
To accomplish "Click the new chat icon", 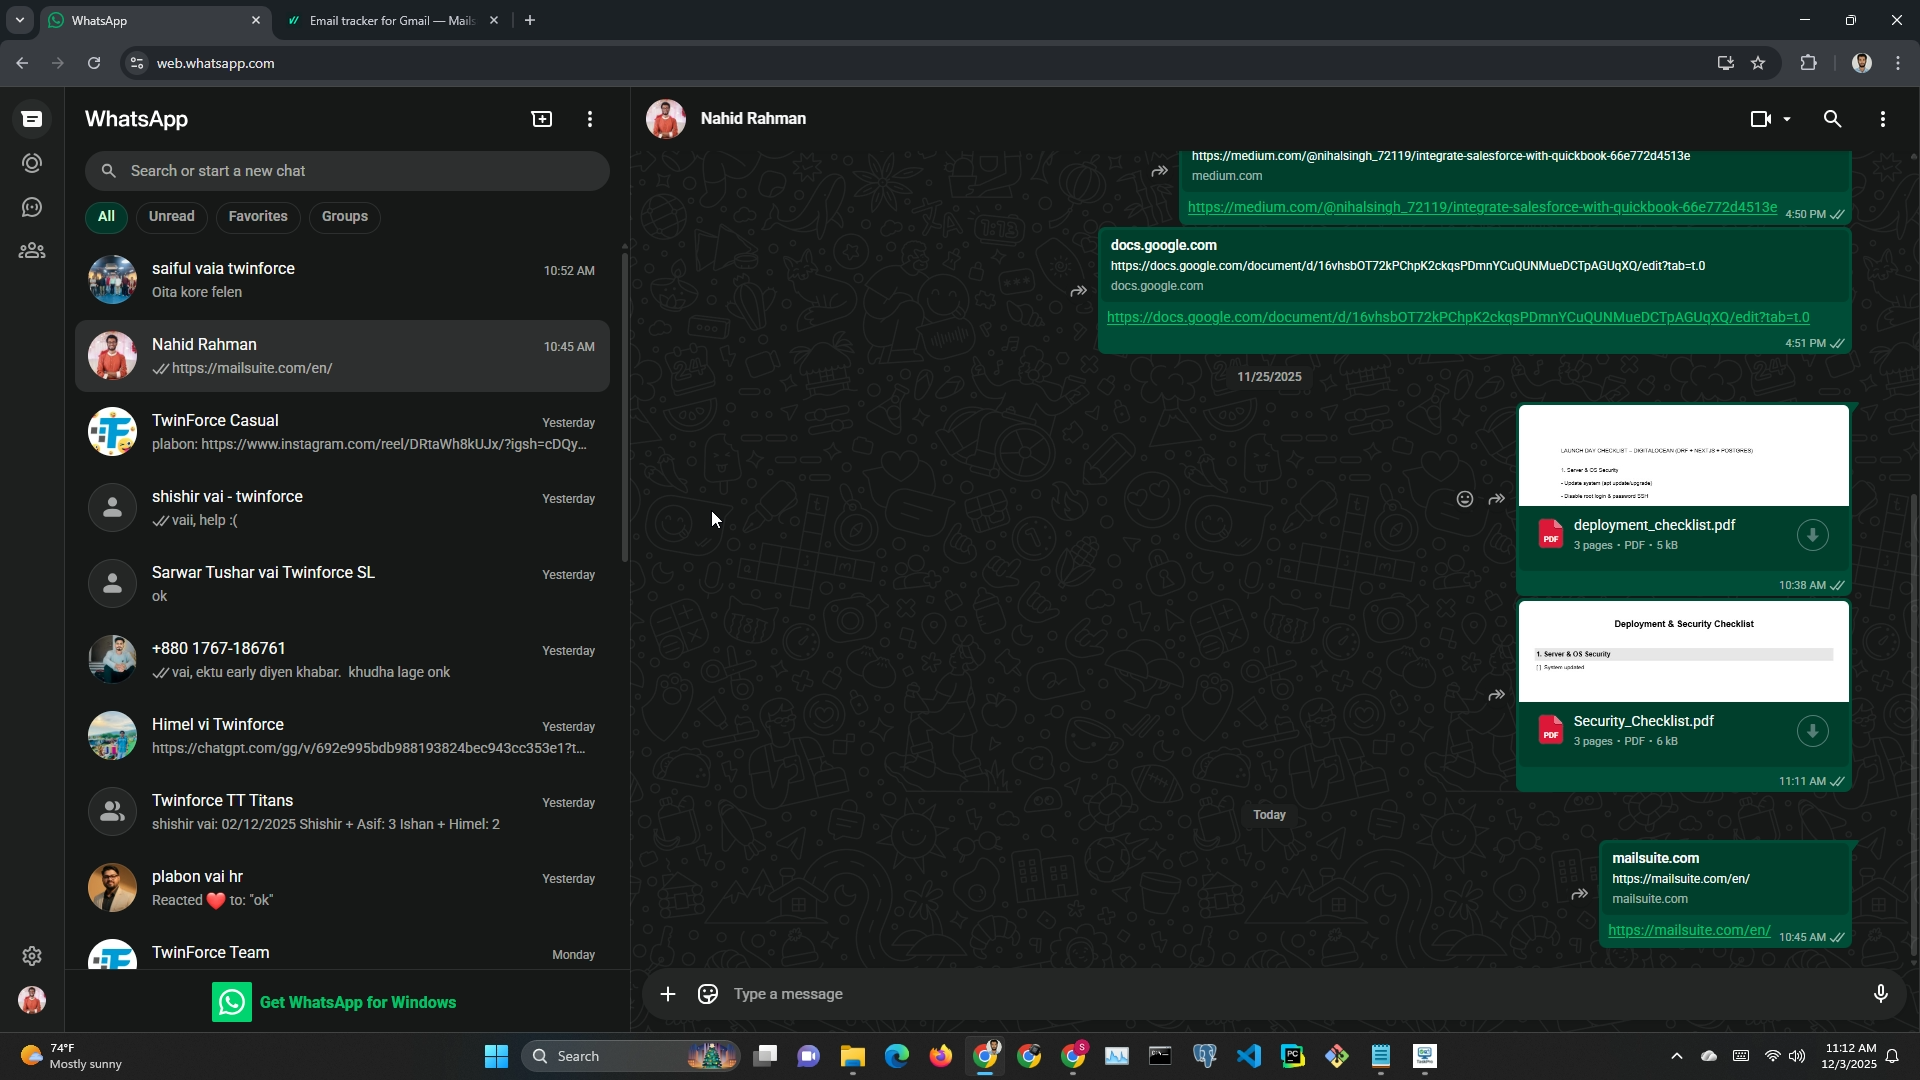I will pyautogui.click(x=541, y=119).
